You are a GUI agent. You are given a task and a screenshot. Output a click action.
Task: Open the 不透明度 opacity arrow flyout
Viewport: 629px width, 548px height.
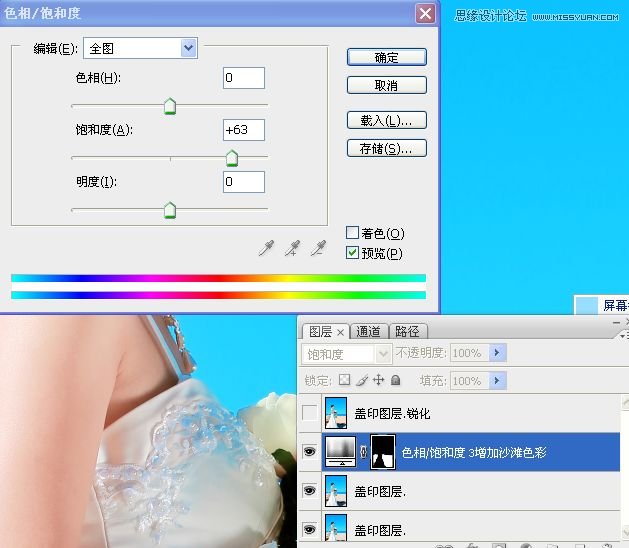[x=498, y=353]
